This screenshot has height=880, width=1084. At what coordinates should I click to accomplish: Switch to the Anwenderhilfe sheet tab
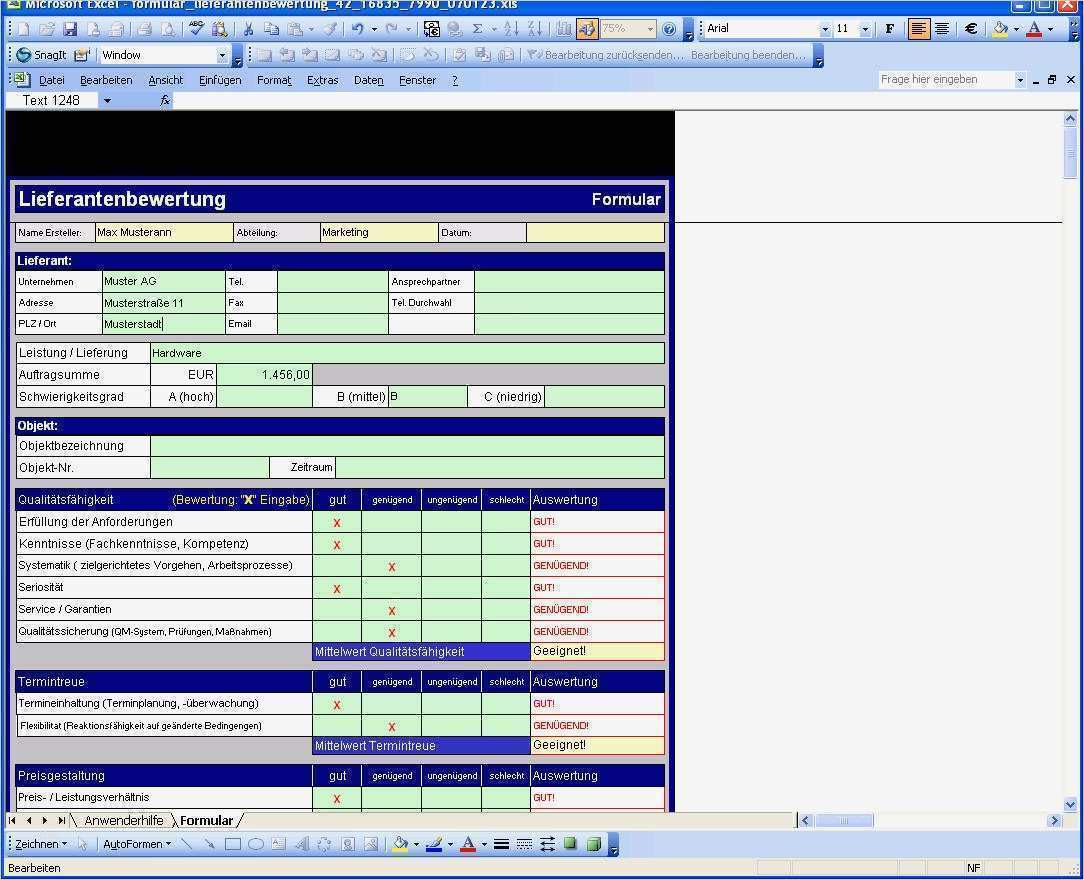tap(124, 820)
